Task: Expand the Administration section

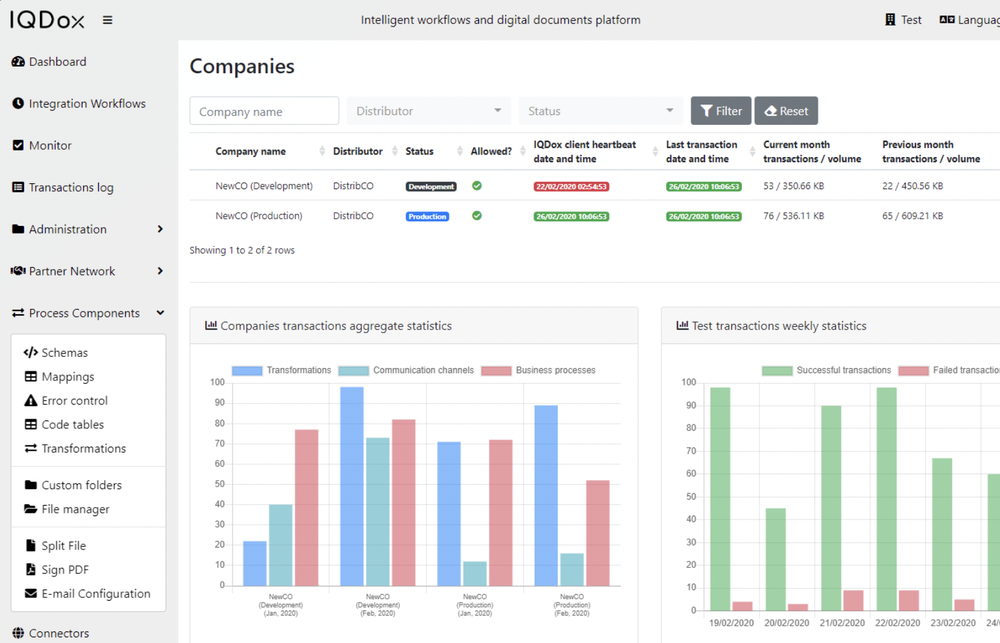Action: [64, 229]
